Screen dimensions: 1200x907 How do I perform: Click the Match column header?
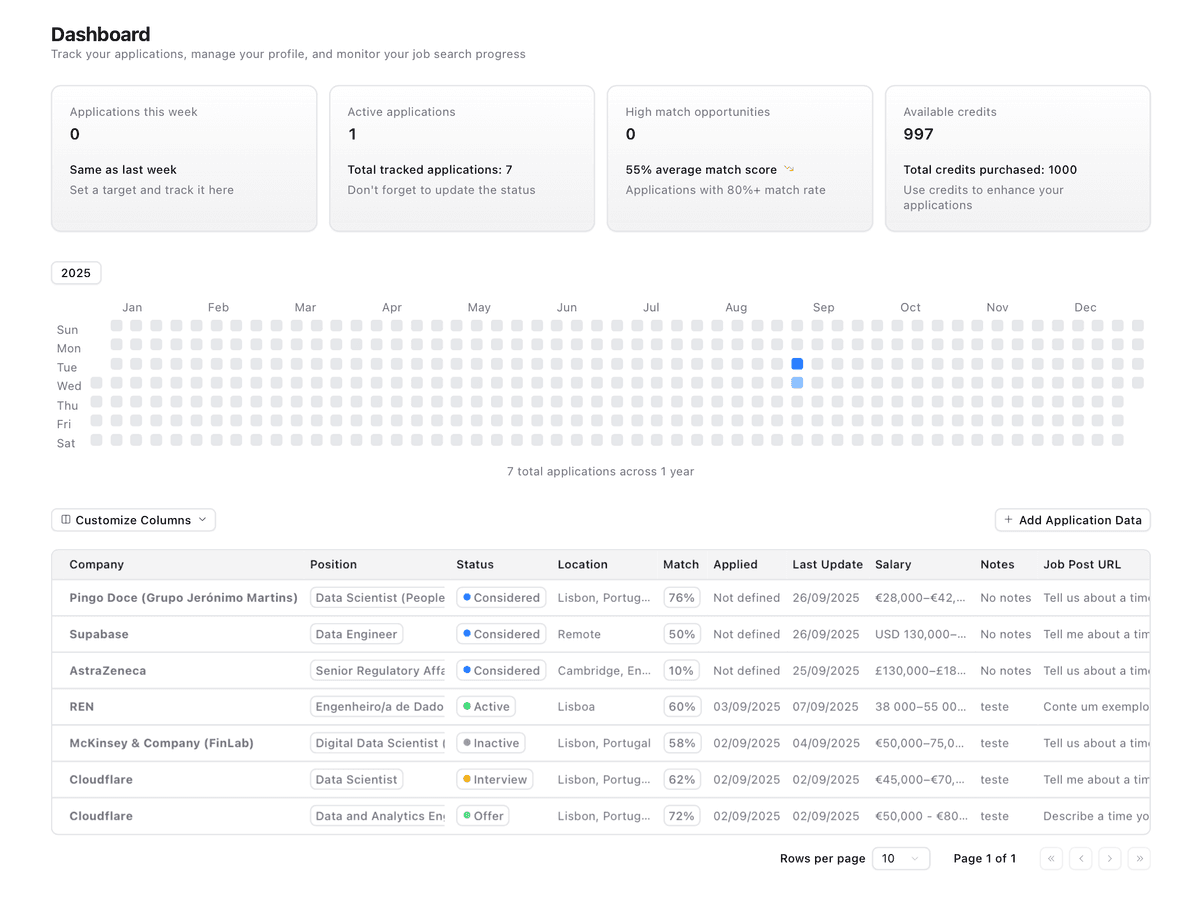pos(680,564)
